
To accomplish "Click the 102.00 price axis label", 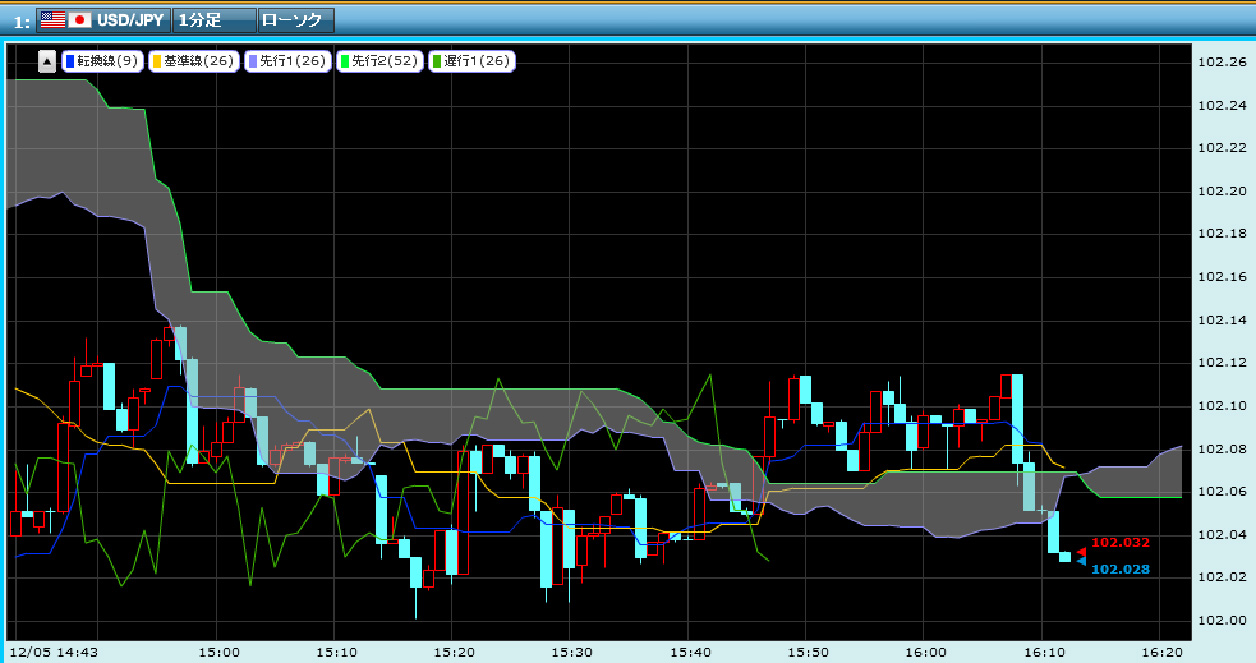I will 1222,620.
